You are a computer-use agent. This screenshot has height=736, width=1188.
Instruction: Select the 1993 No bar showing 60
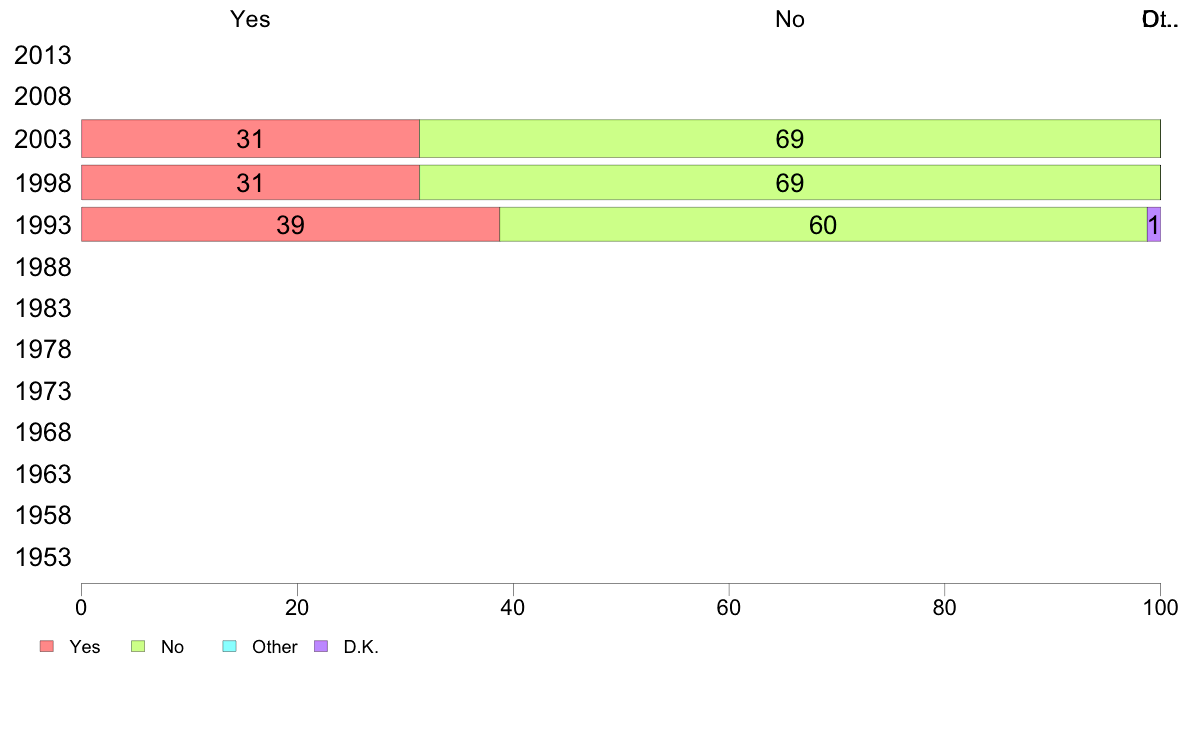point(823,224)
